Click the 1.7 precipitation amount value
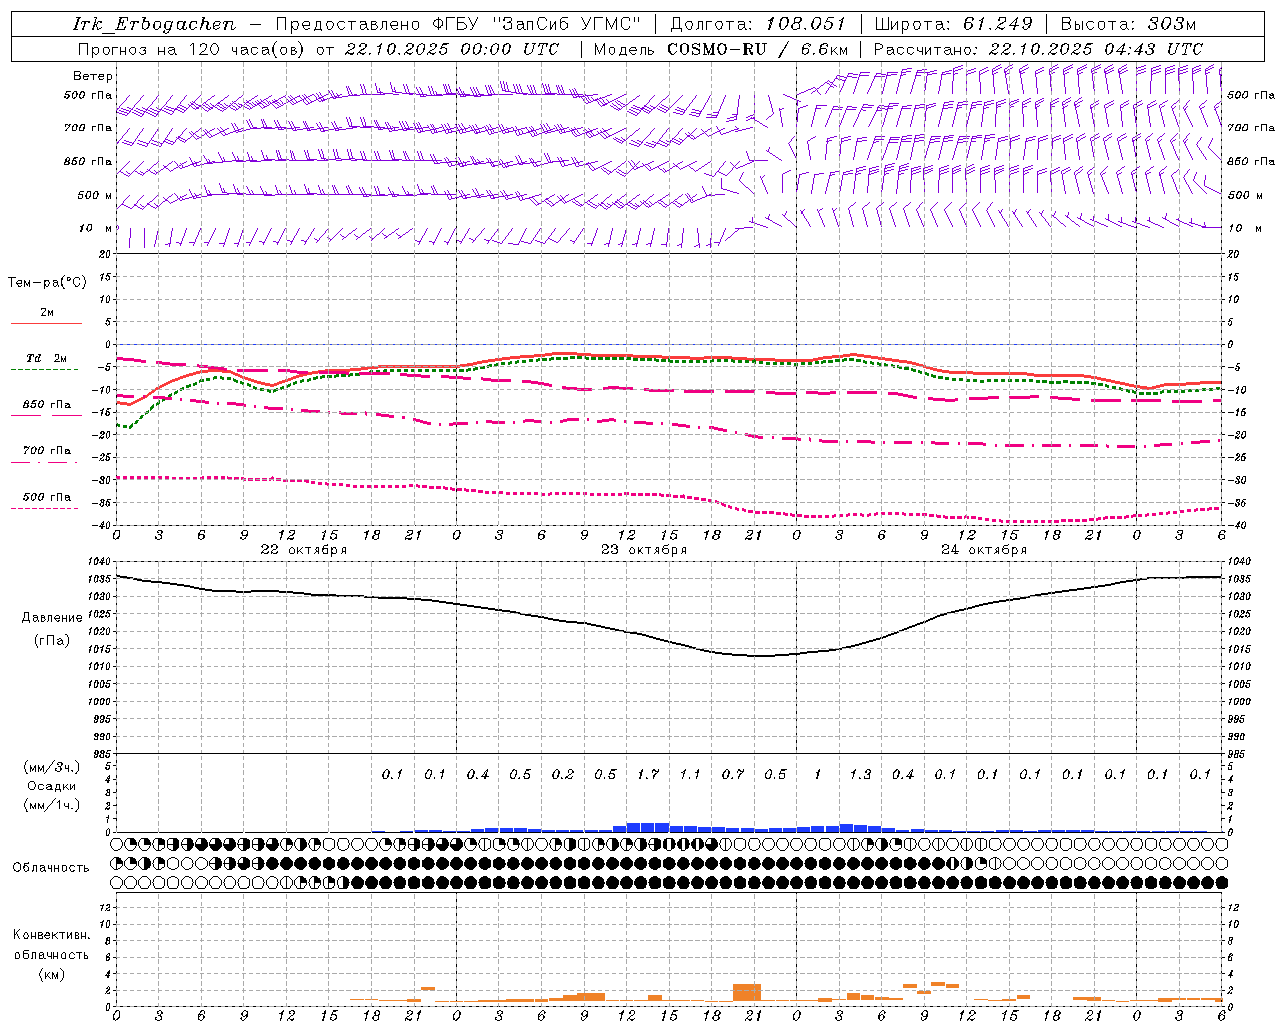The width and height of the screenshot is (1280, 1024). click(648, 774)
